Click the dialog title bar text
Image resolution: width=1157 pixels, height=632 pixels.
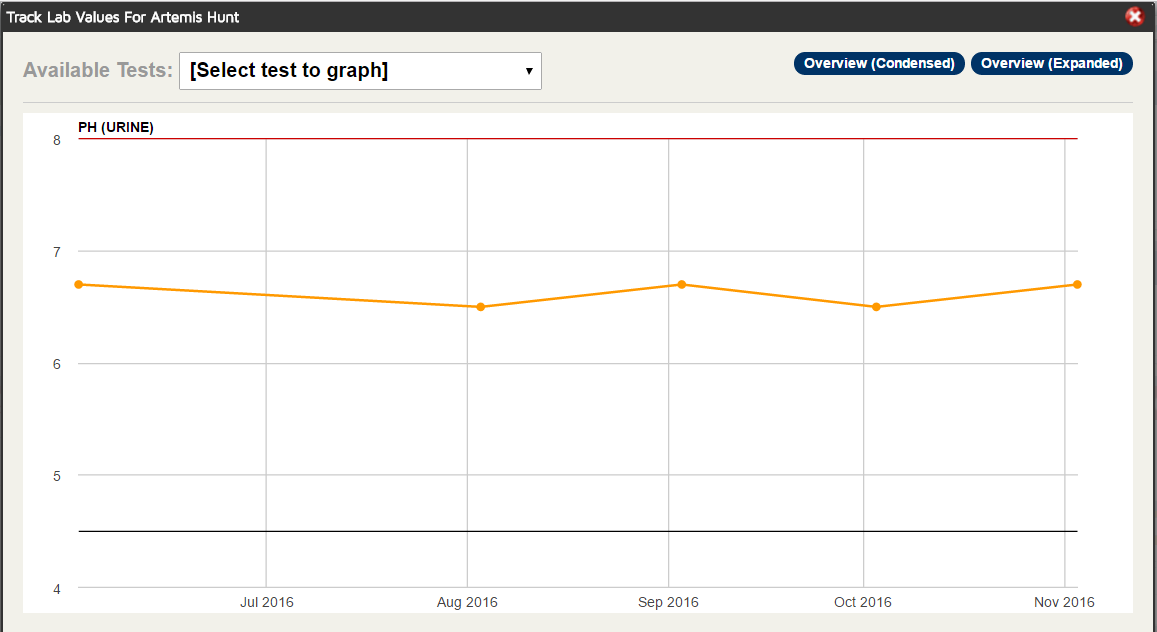coord(122,17)
